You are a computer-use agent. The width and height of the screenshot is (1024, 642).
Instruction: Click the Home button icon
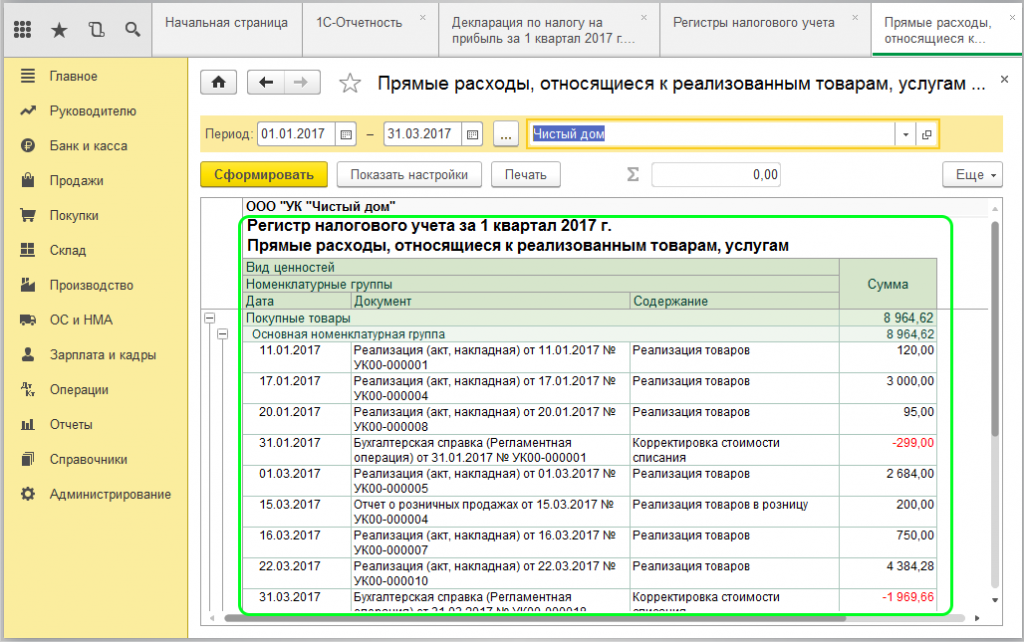point(219,83)
